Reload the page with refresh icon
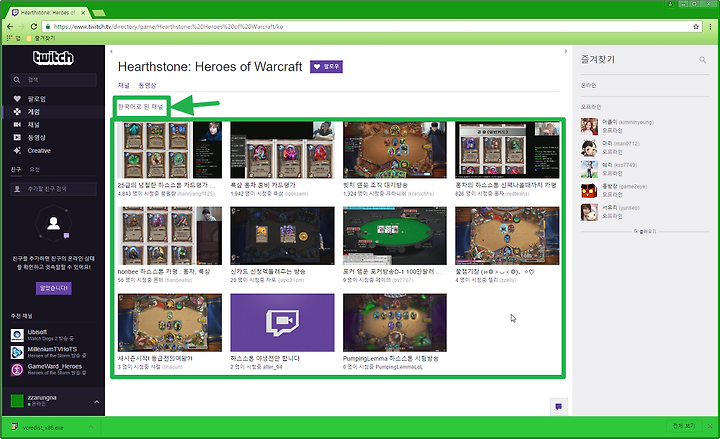 coord(34,27)
